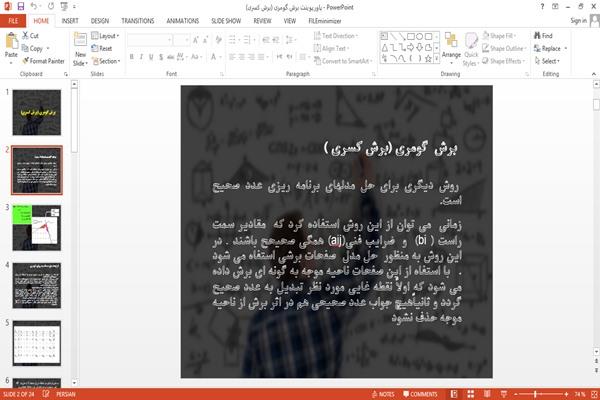
Task: Toggle Underline formatting
Action: tap(151, 57)
